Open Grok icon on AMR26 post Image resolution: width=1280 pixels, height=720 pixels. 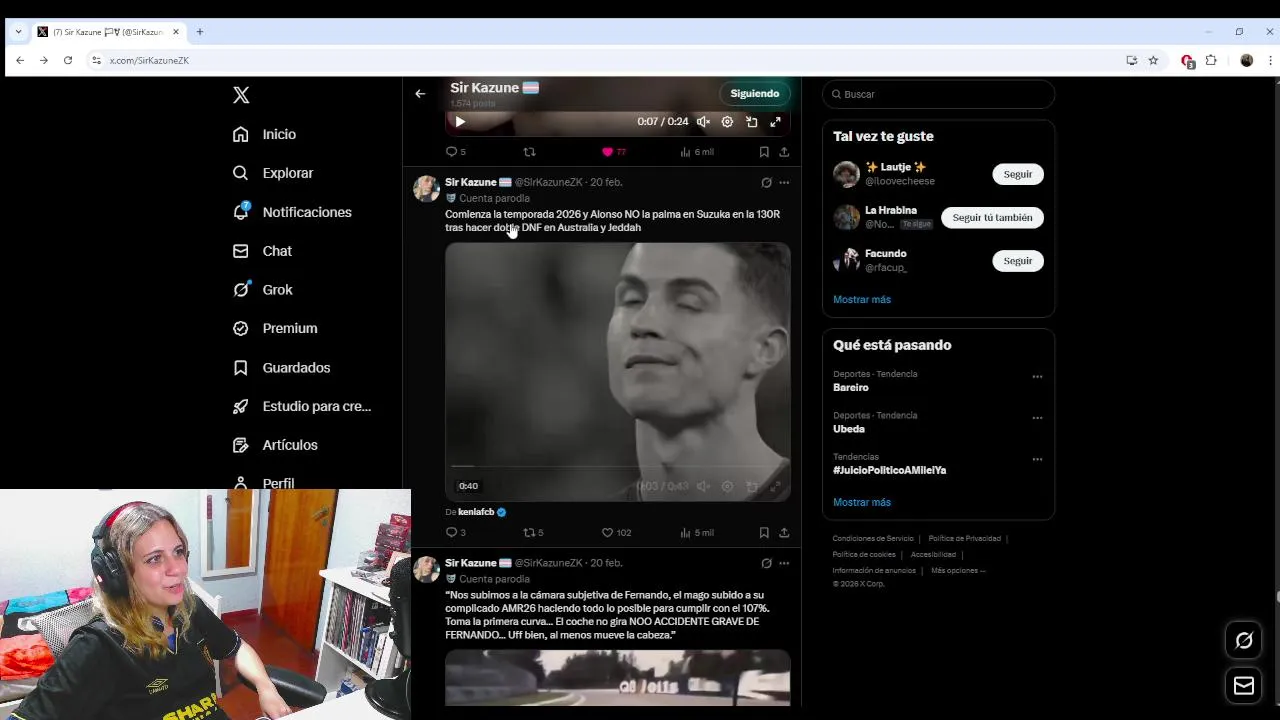[766, 564]
